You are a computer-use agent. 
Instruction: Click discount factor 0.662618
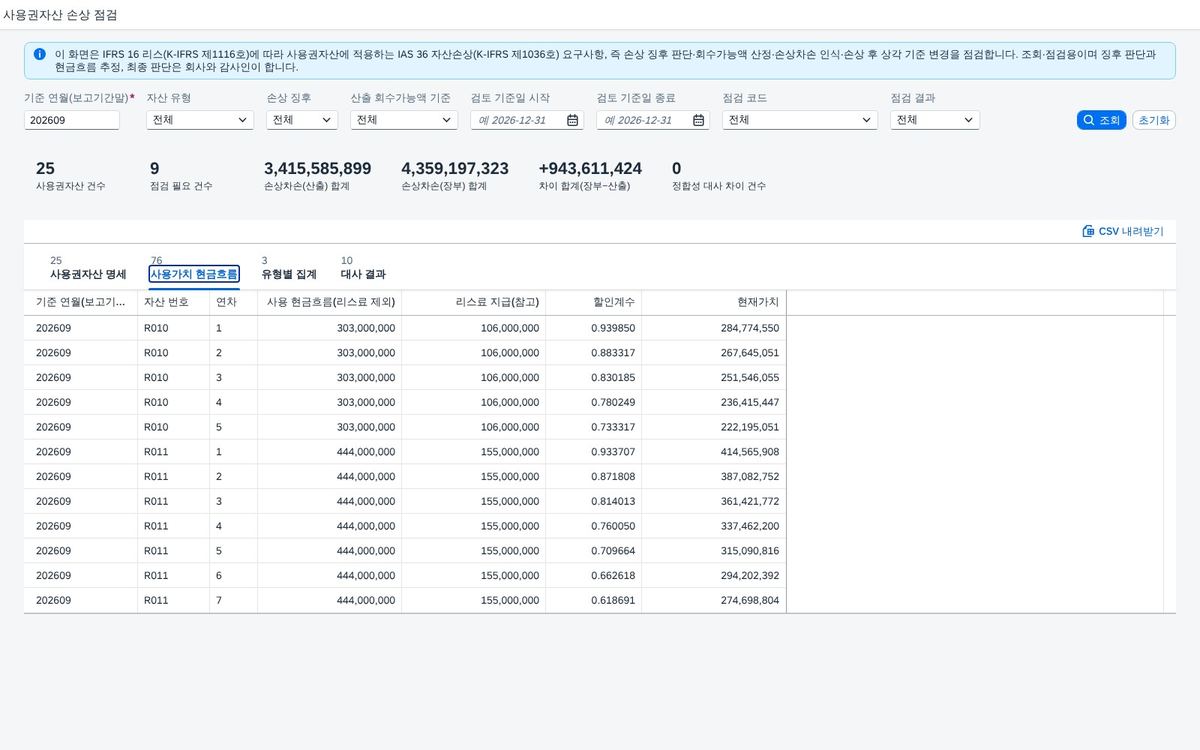pyautogui.click(x=612, y=576)
